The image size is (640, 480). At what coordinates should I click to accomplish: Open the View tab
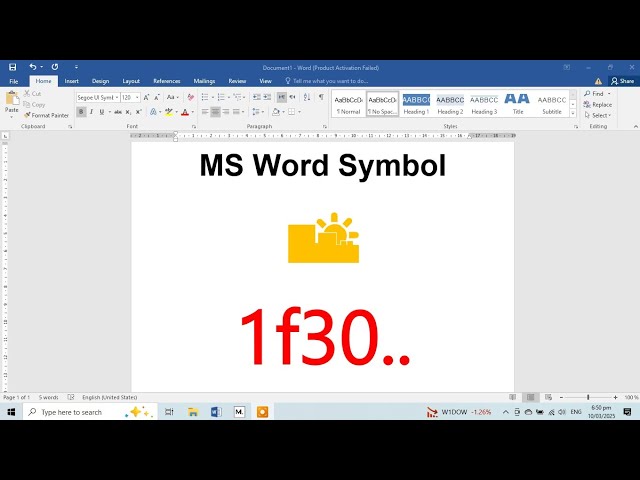click(x=265, y=81)
